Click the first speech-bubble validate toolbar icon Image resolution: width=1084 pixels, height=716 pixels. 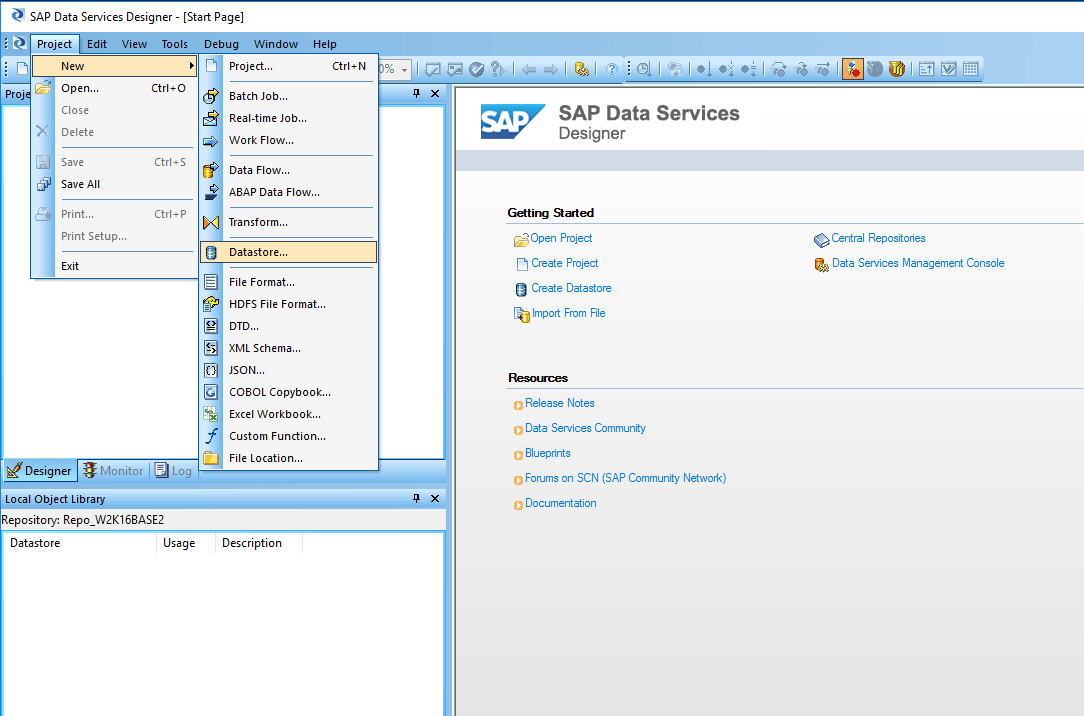(x=433, y=68)
